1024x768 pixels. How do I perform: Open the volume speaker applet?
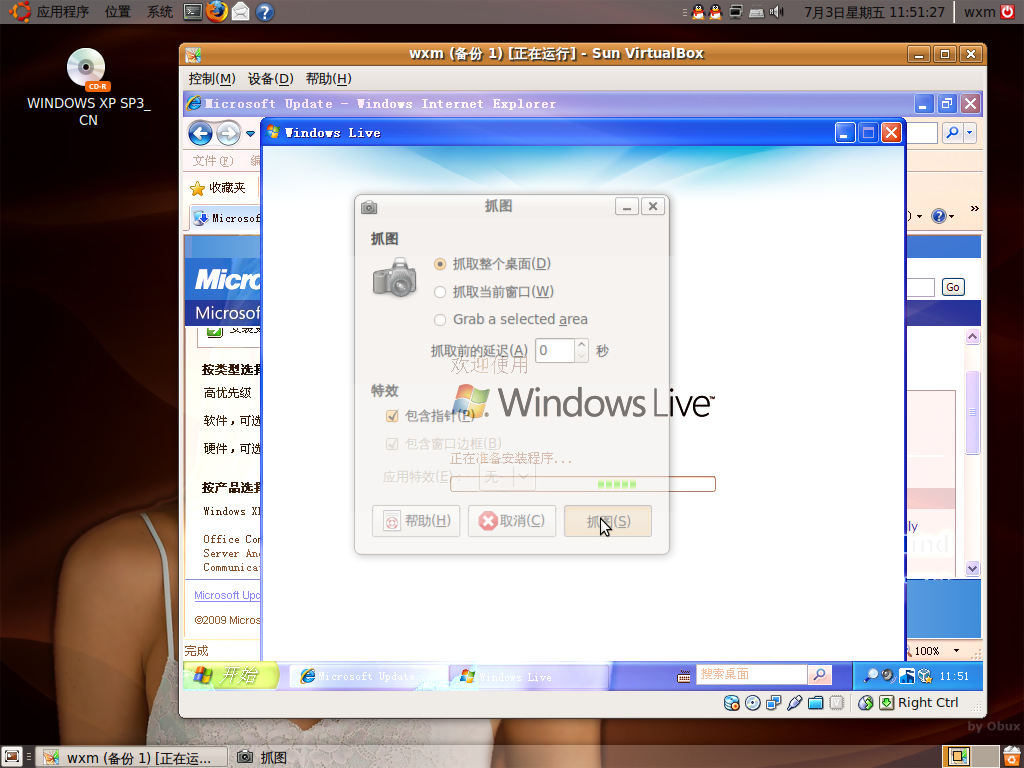pos(776,12)
